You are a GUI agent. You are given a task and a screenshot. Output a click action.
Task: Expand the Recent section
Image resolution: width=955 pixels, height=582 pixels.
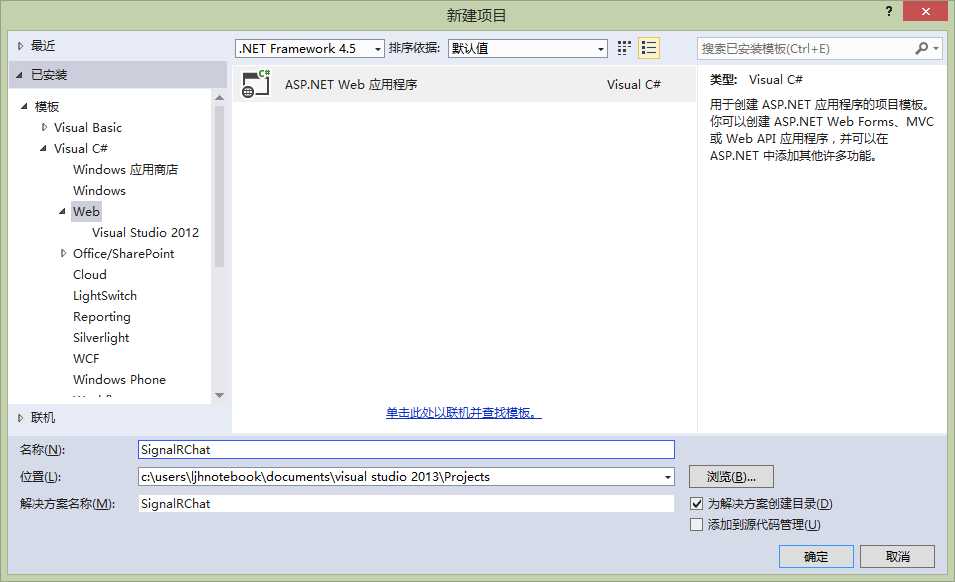tap(20, 46)
